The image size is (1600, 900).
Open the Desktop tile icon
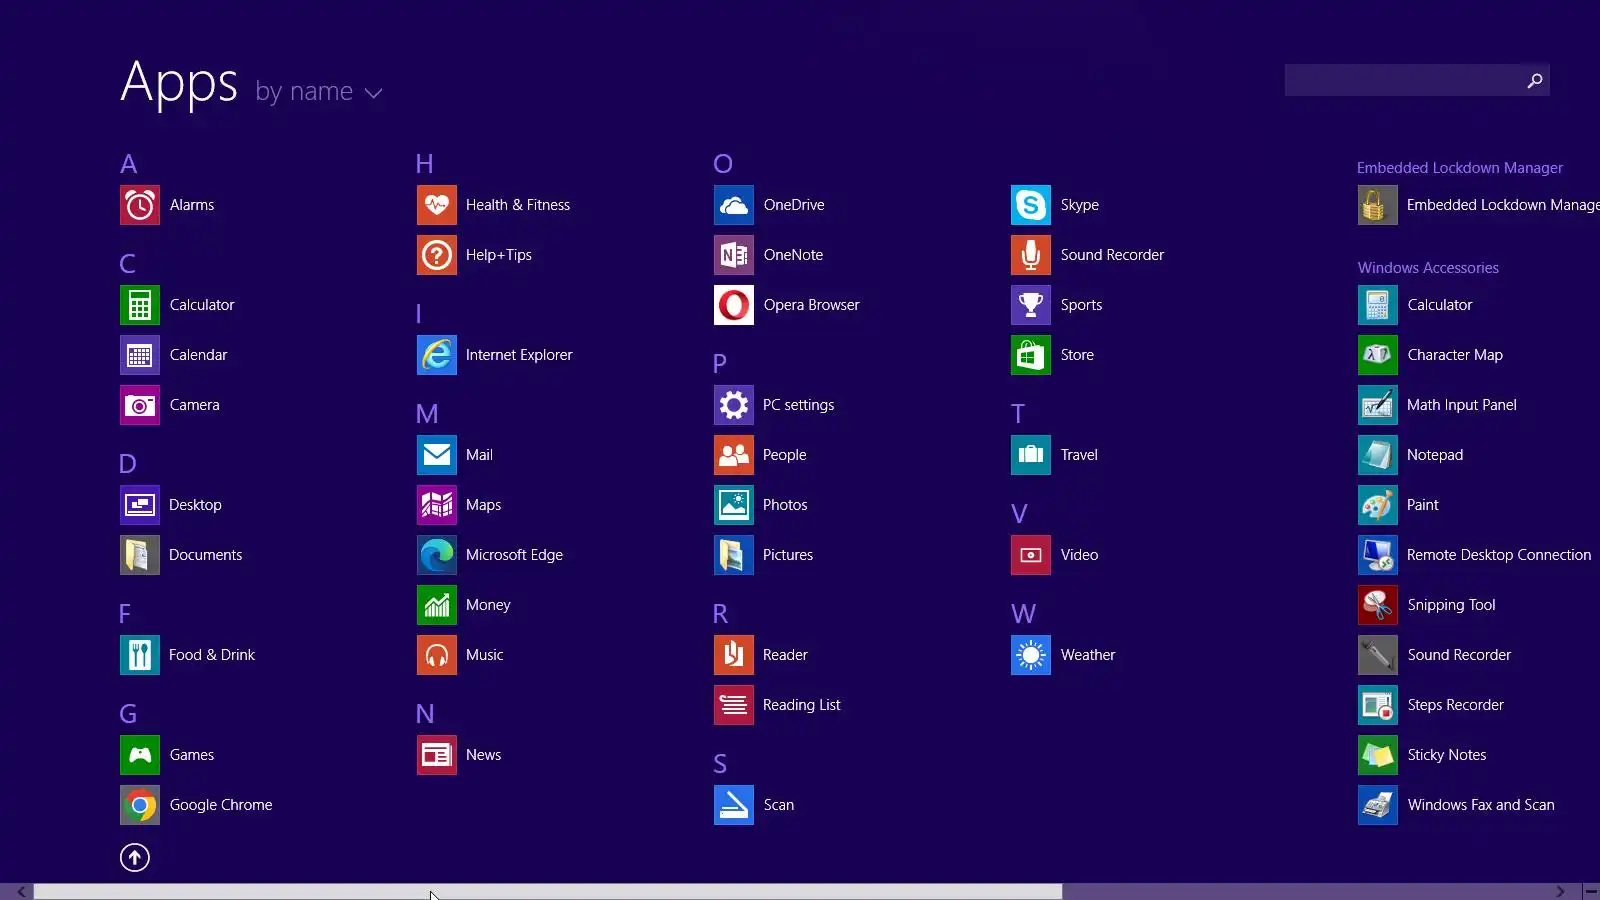(140, 505)
